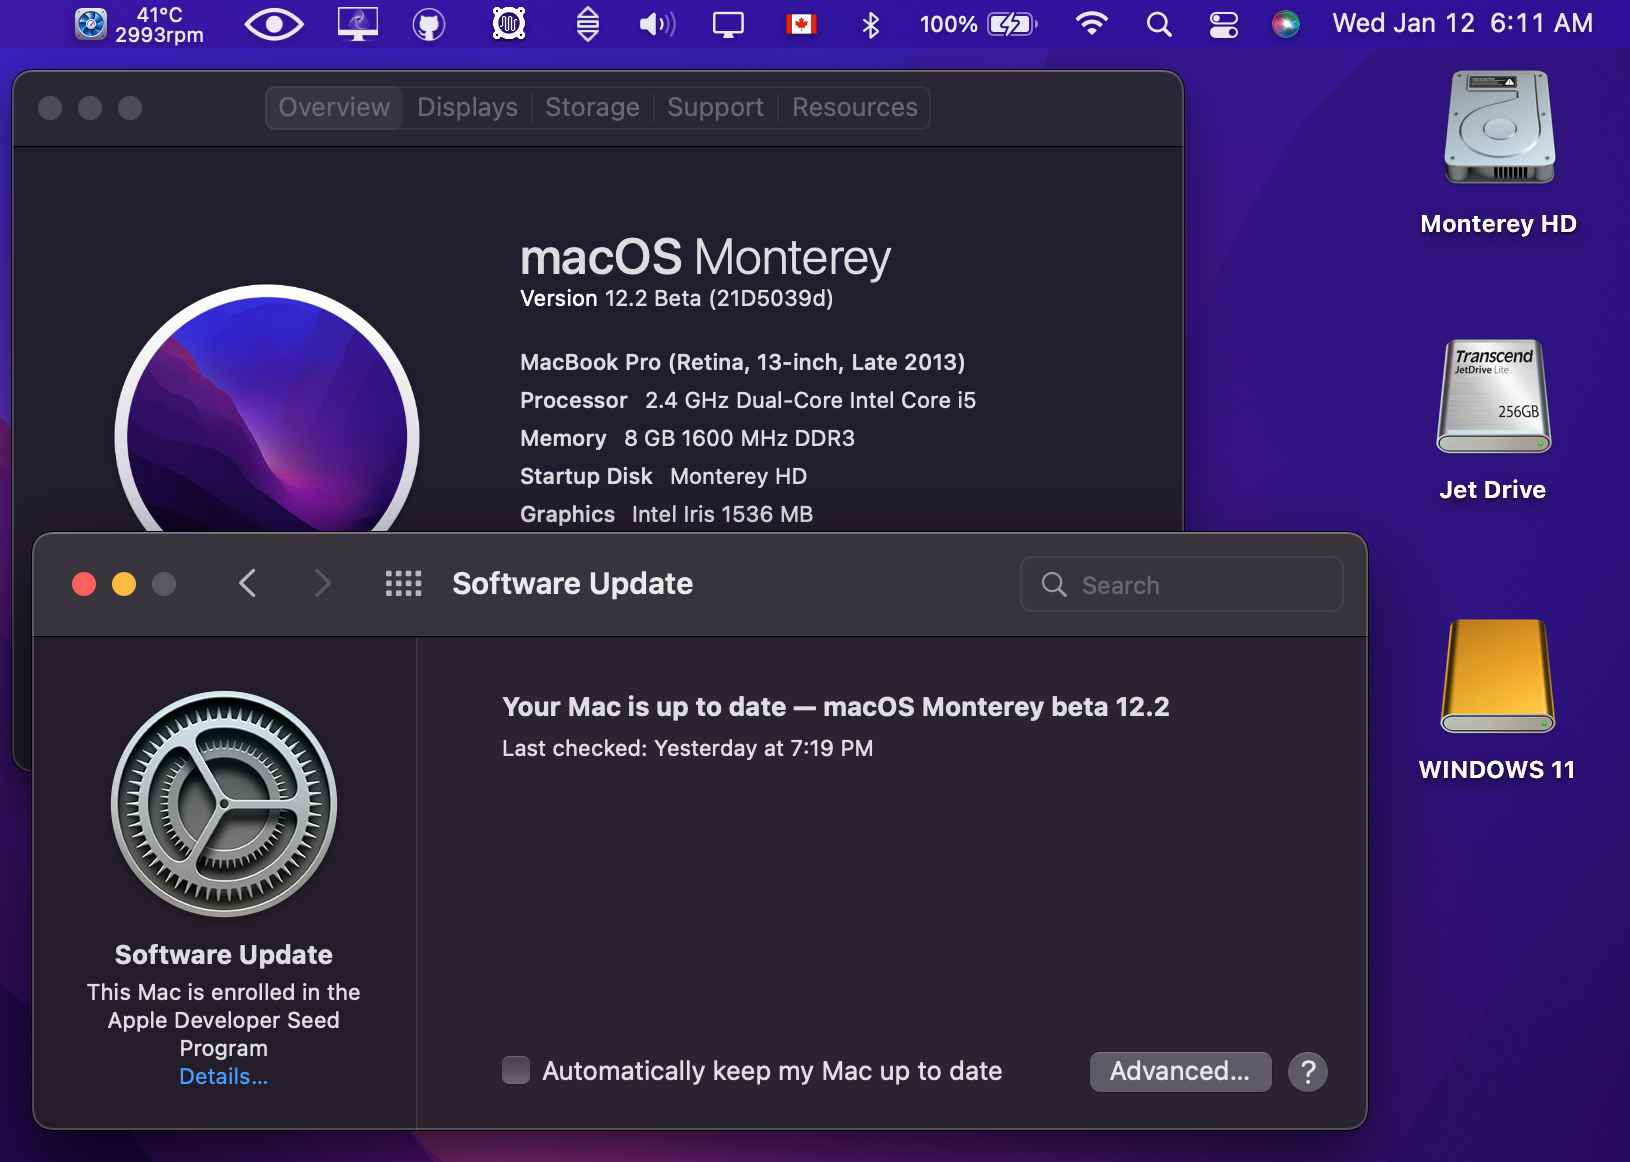Image resolution: width=1630 pixels, height=1162 pixels.
Task: Minimize the Software Update window
Action: click(x=124, y=584)
